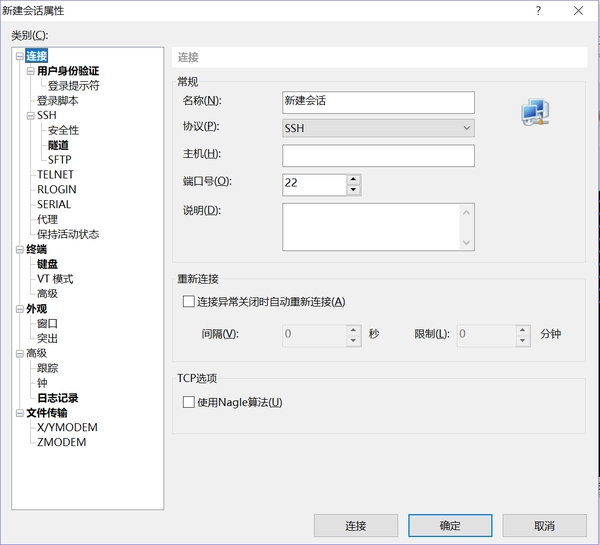600x545 pixels.
Task: Collapse the 连接 tree node
Action: pos(19,57)
